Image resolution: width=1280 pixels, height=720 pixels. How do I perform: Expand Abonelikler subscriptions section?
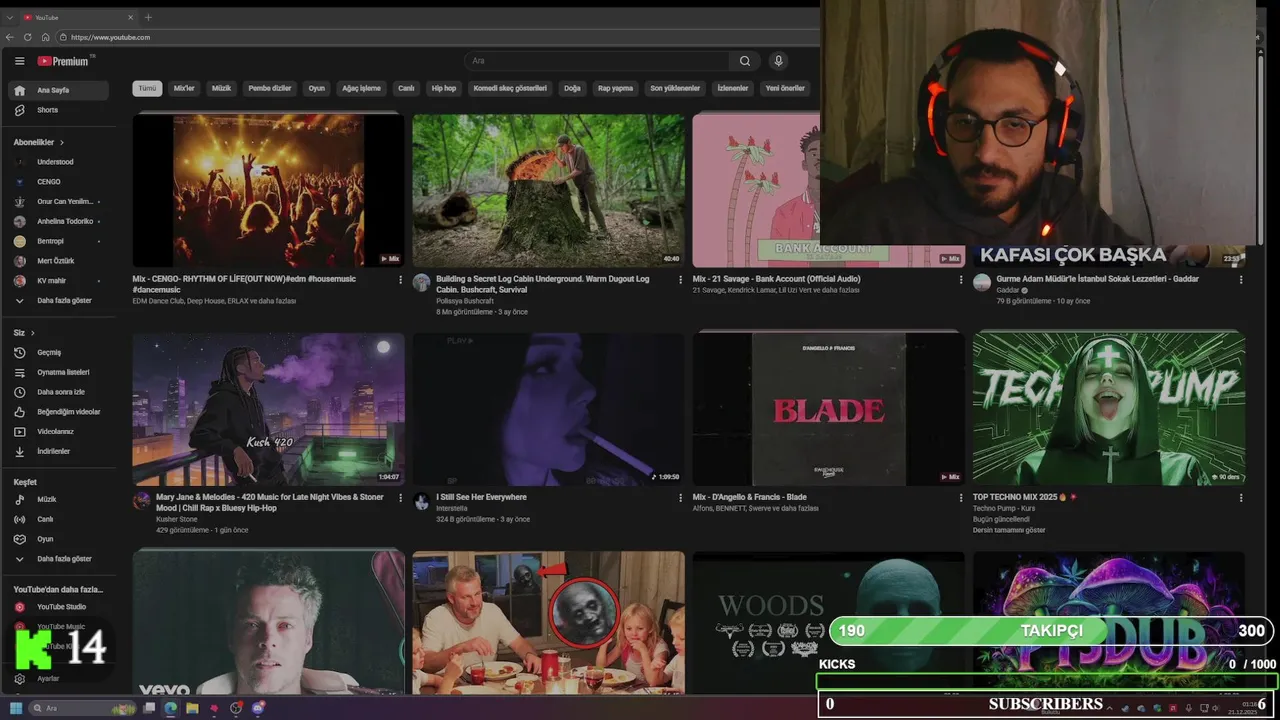point(39,142)
